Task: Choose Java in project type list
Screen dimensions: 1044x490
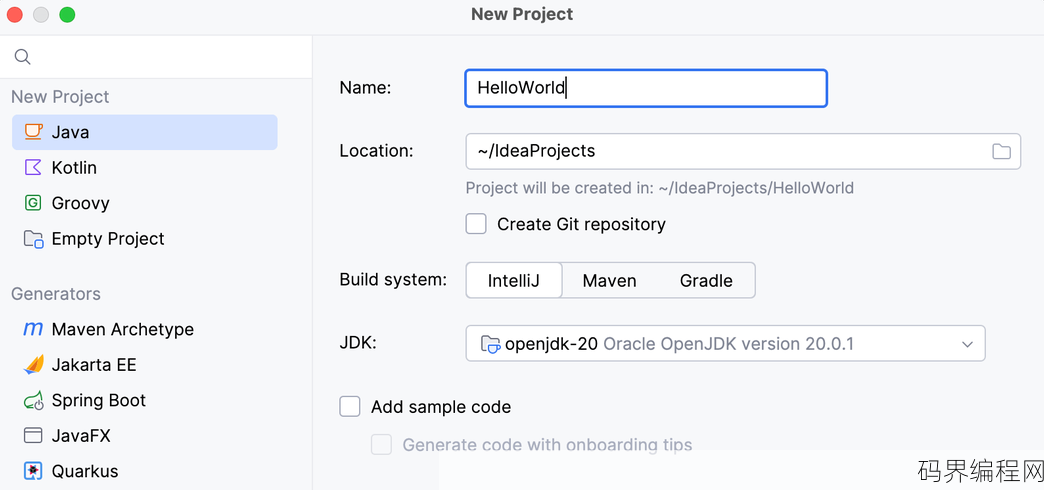Action: [x=144, y=132]
